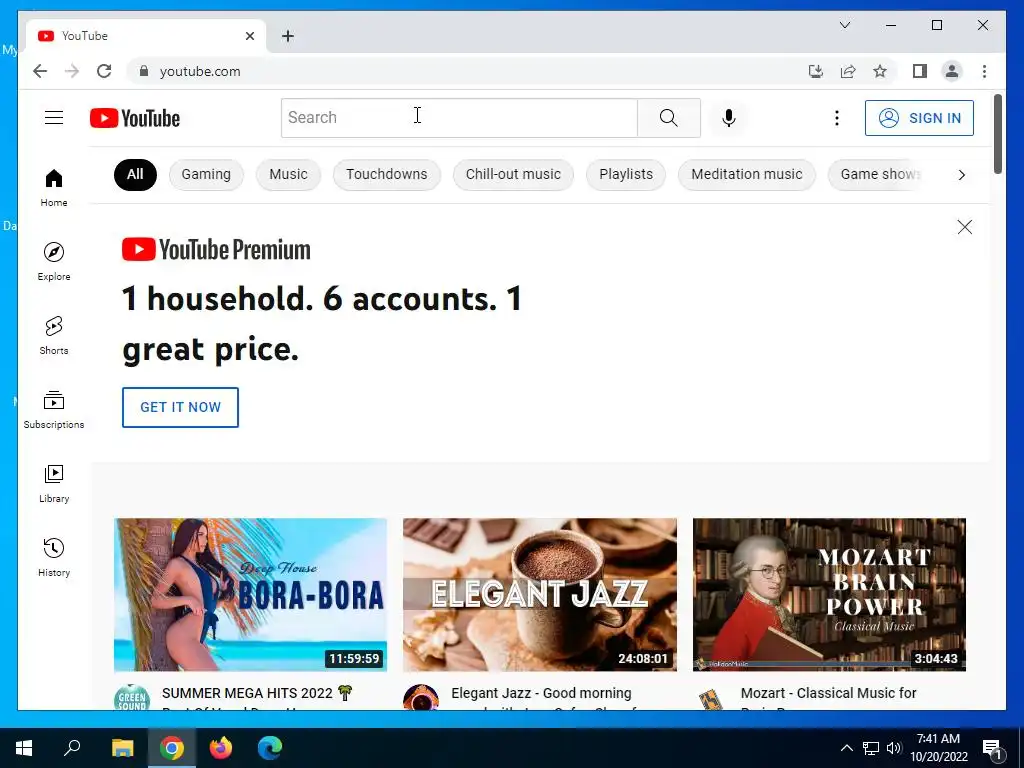Open File Explorer from taskbar
Screen dimensions: 1024x768
click(122, 748)
